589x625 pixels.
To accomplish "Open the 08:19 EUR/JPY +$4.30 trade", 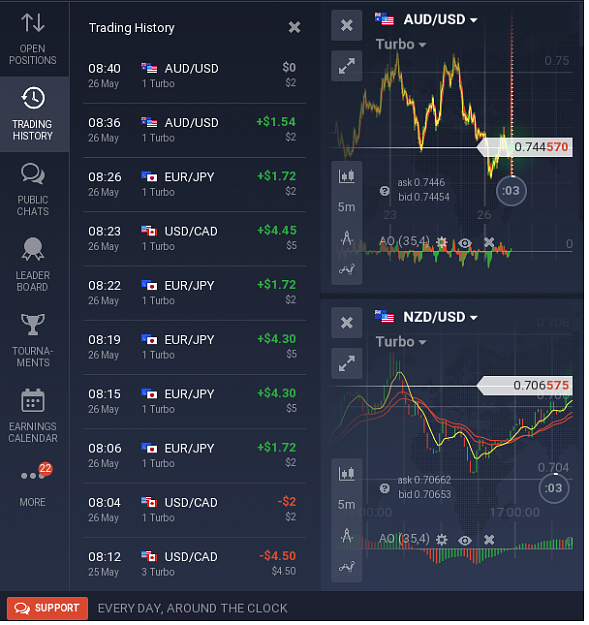I will tap(195, 348).
